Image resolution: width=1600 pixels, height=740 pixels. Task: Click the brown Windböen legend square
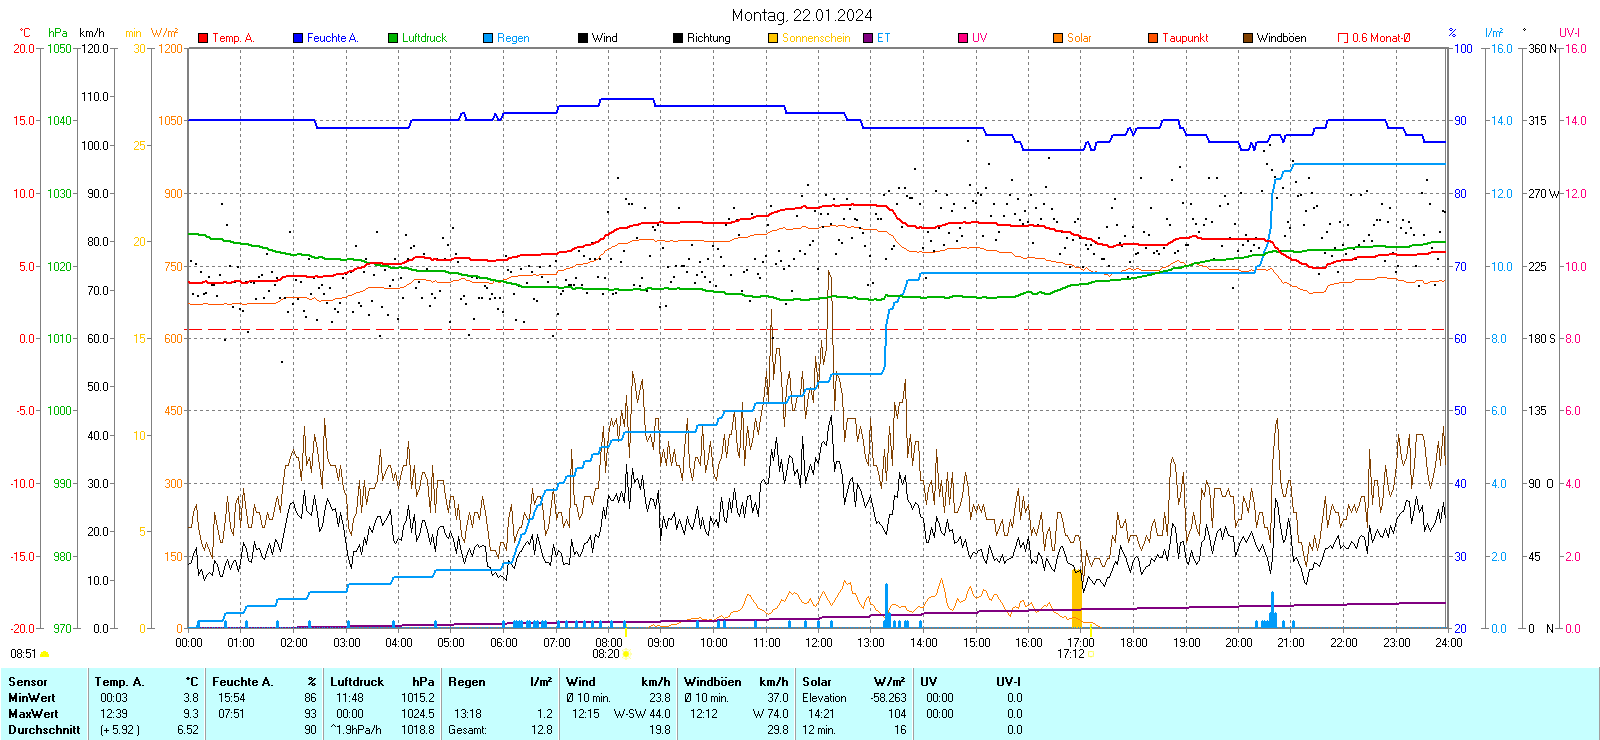point(1248,38)
